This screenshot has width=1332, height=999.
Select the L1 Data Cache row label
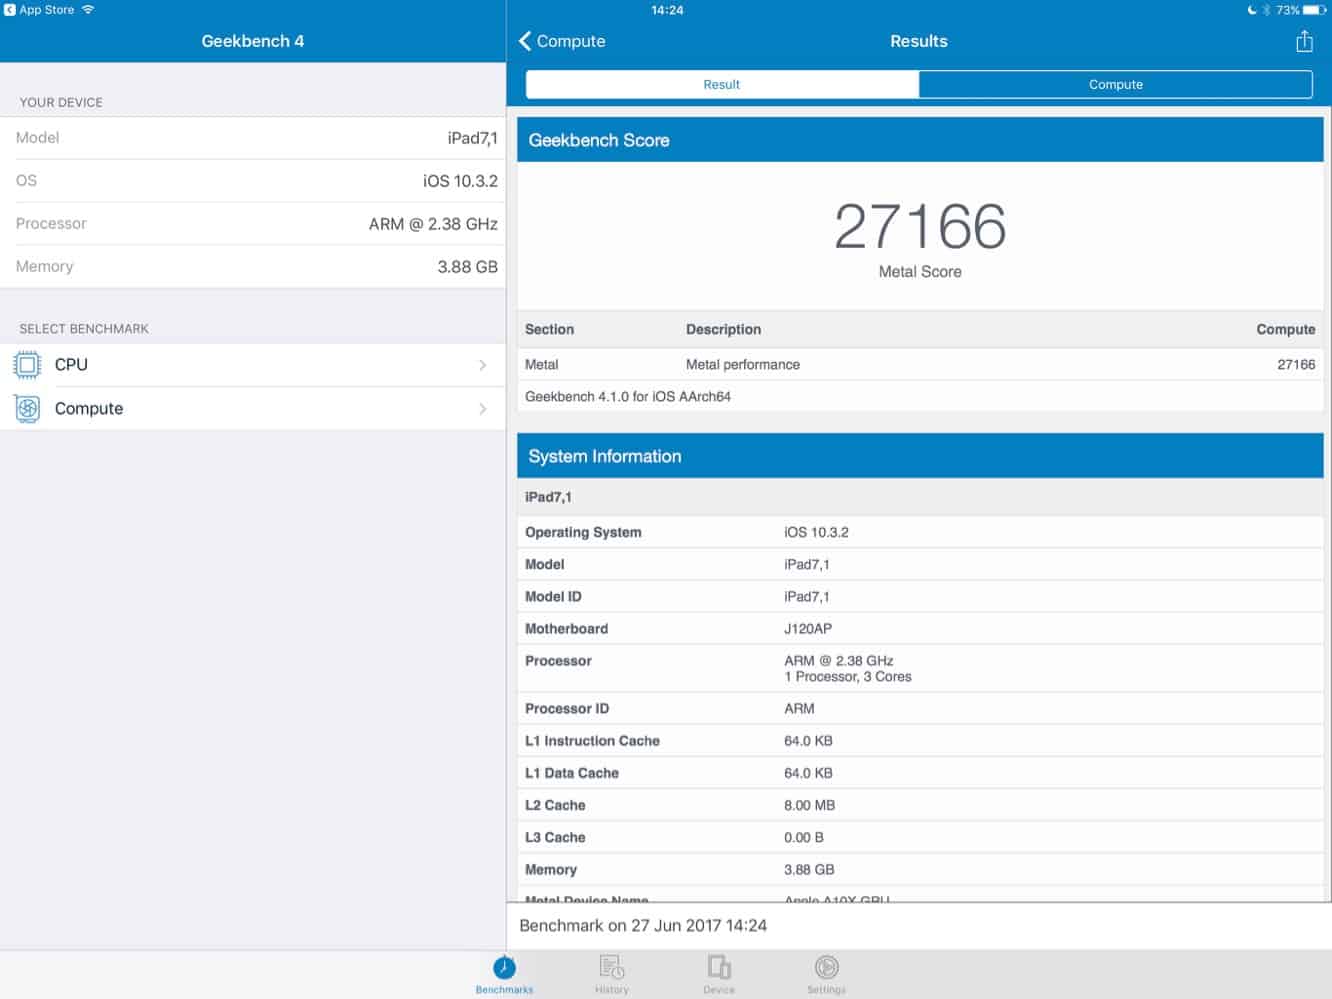pos(572,773)
